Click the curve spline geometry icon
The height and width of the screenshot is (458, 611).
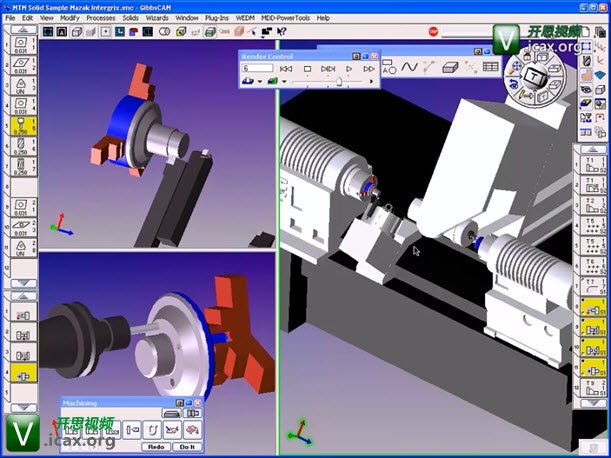(x=409, y=67)
